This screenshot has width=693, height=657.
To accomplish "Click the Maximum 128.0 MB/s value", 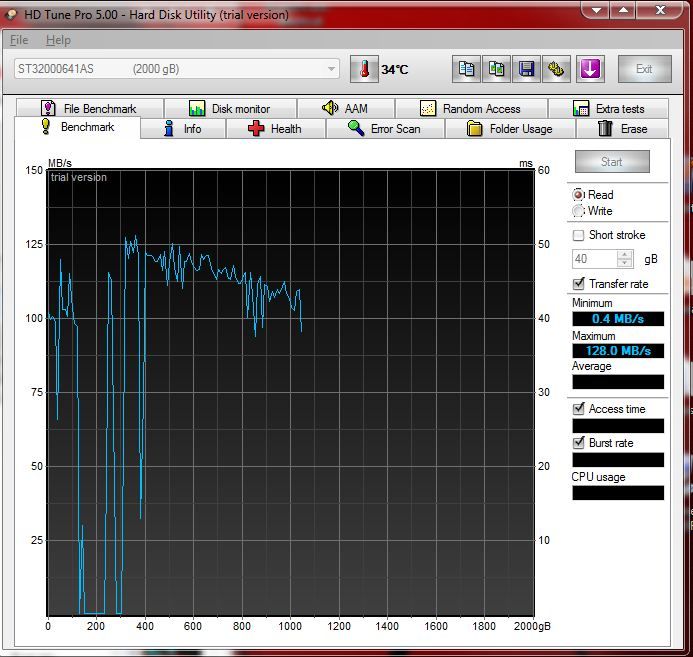I will click(x=618, y=351).
